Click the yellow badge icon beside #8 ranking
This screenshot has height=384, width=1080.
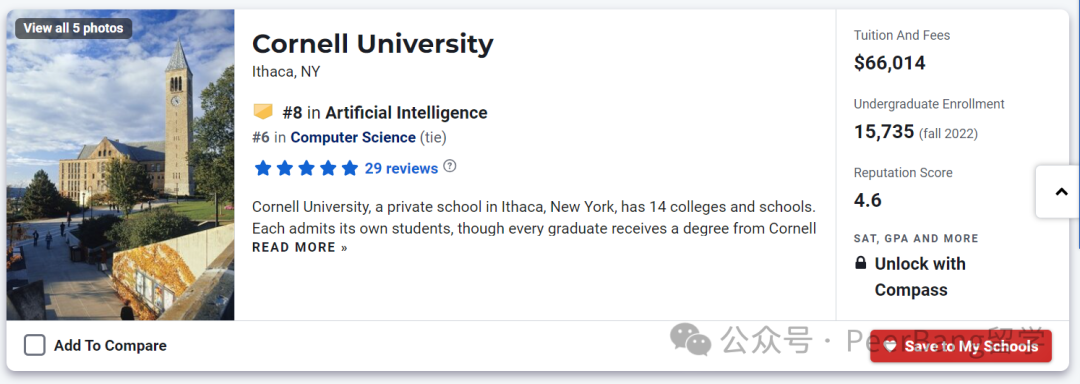[x=263, y=112]
